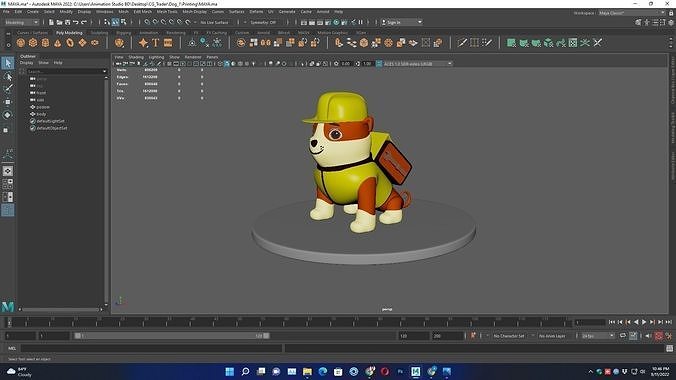The image size is (676, 380).
Task: Activate the Select tool in the toolbox
Action: [x=7, y=63]
